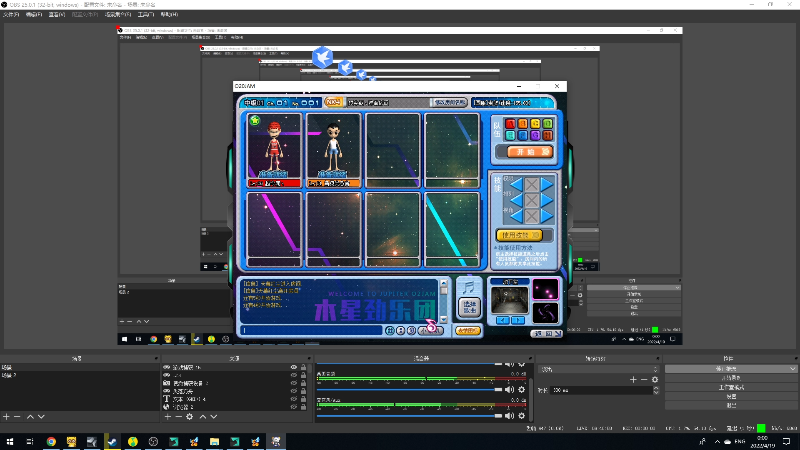Toggle visibility of second source row

[x=293, y=375]
